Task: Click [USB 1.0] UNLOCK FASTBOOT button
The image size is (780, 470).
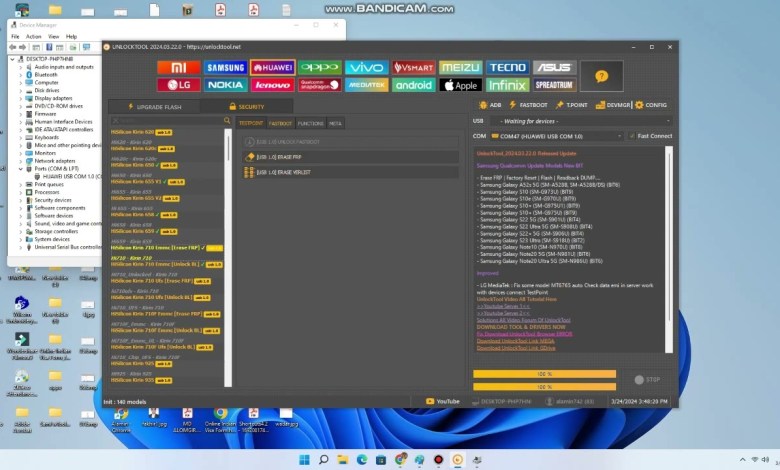Action: click(x=350, y=142)
